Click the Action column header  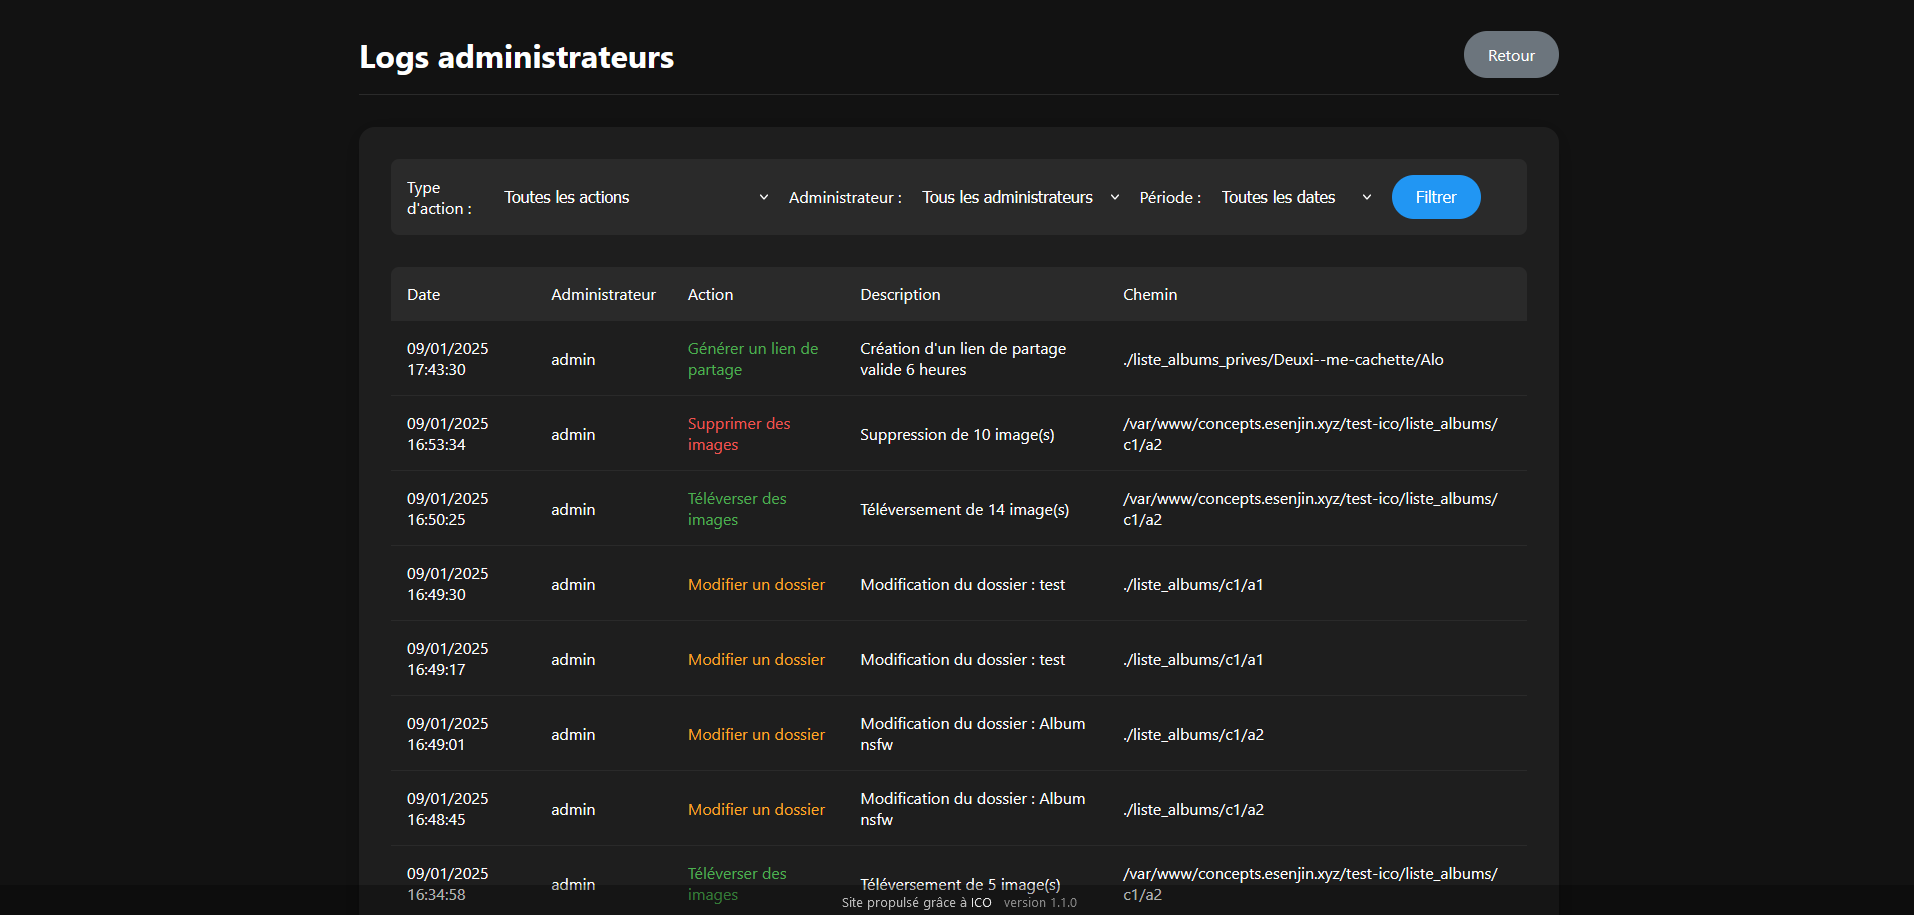click(x=710, y=294)
